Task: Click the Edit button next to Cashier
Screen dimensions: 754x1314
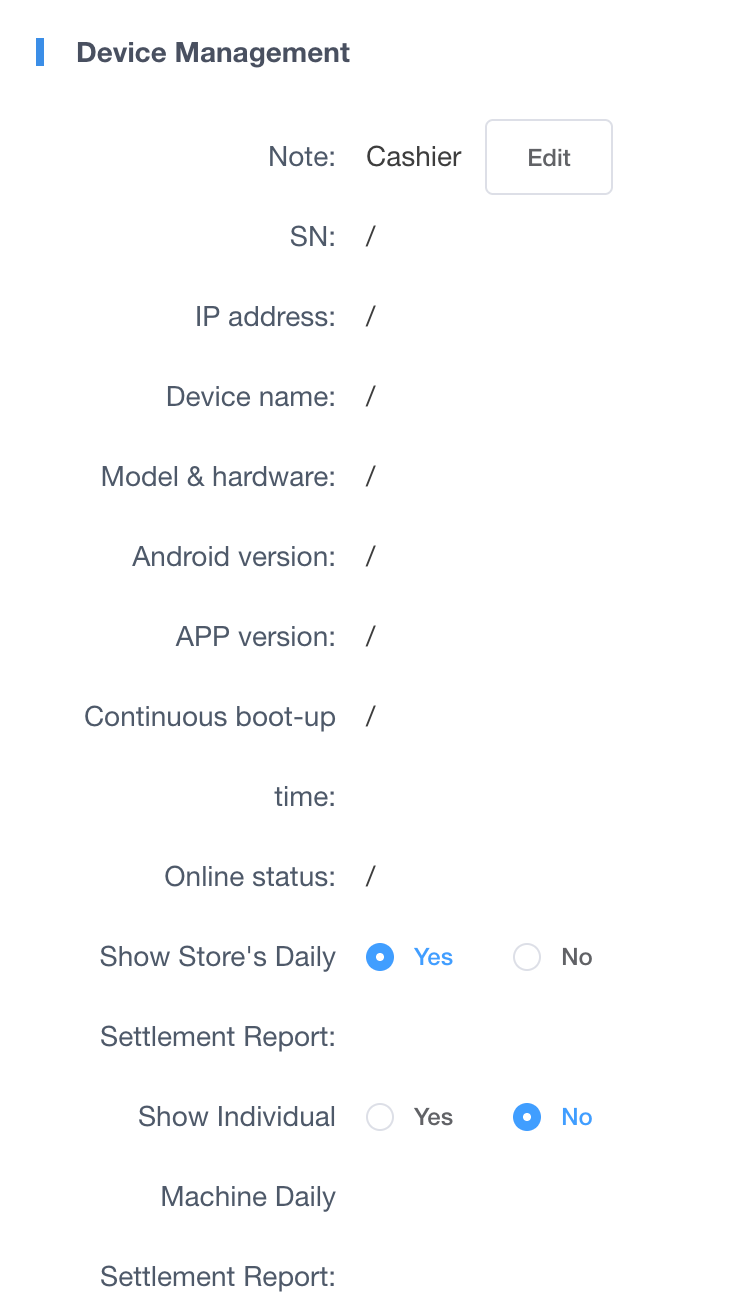Action: [x=548, y=157]
